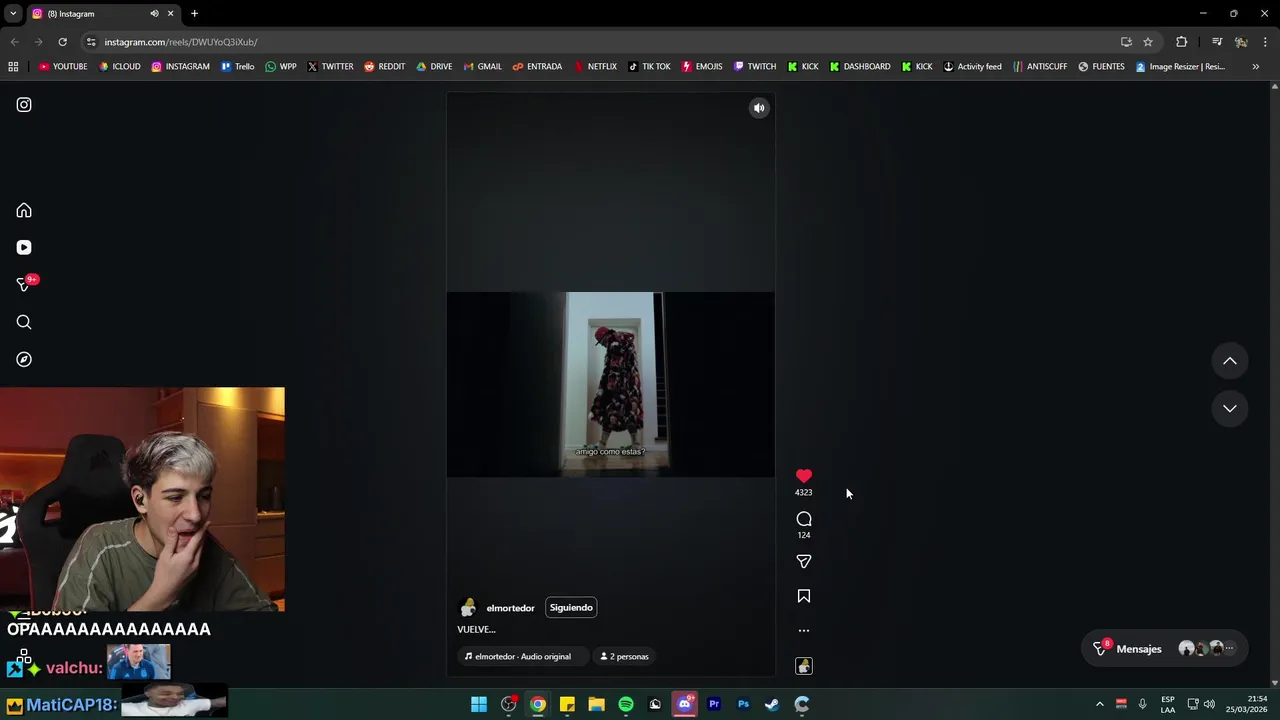
Task: Open the Chrome three-dot menu
Action: coord(1266,42)
